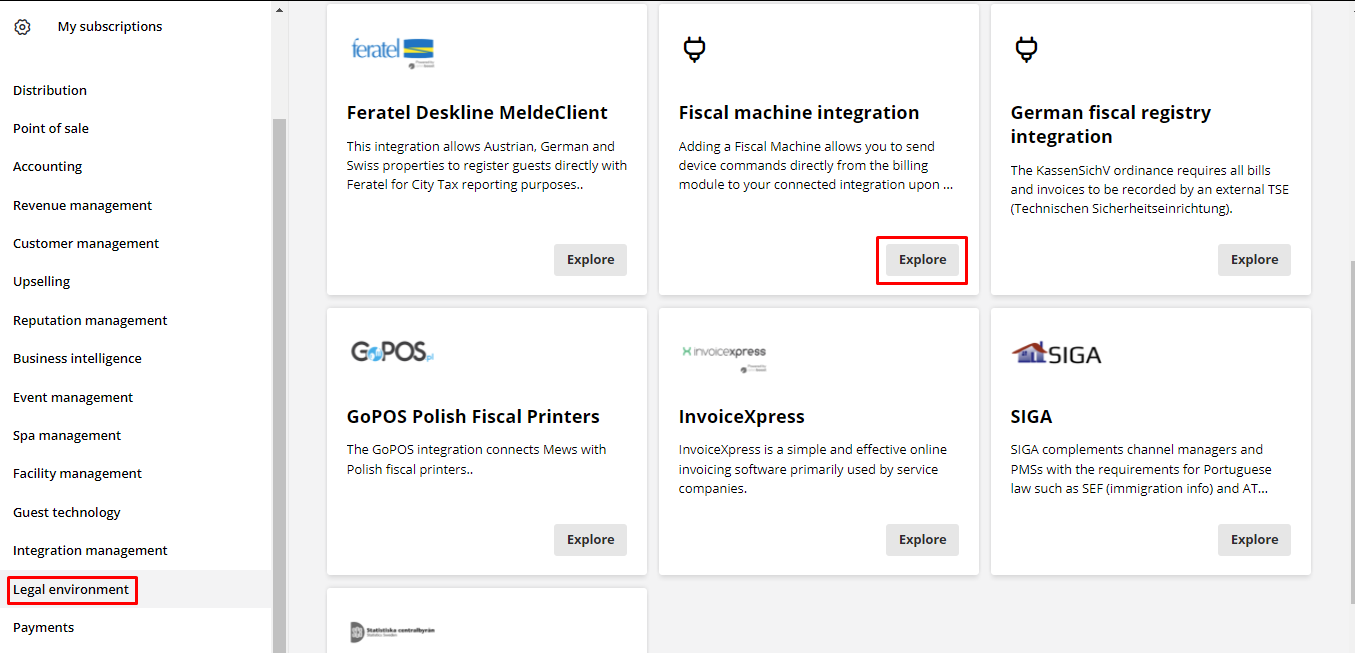The height and width of the screenshot is (653, 1355).
Task: Click the SIGA logo
Action: pos(1056,353)
